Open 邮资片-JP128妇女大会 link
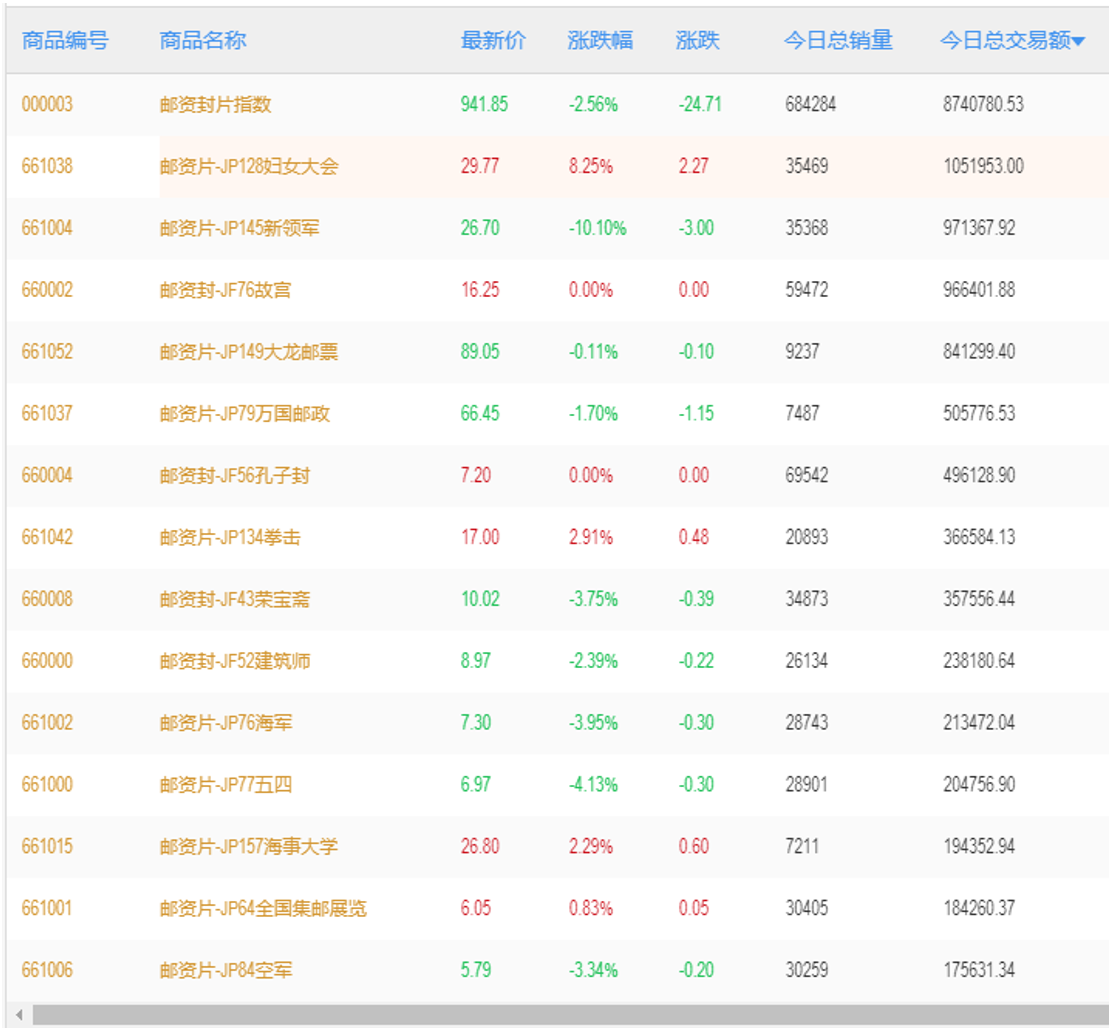 coord(249,167)
